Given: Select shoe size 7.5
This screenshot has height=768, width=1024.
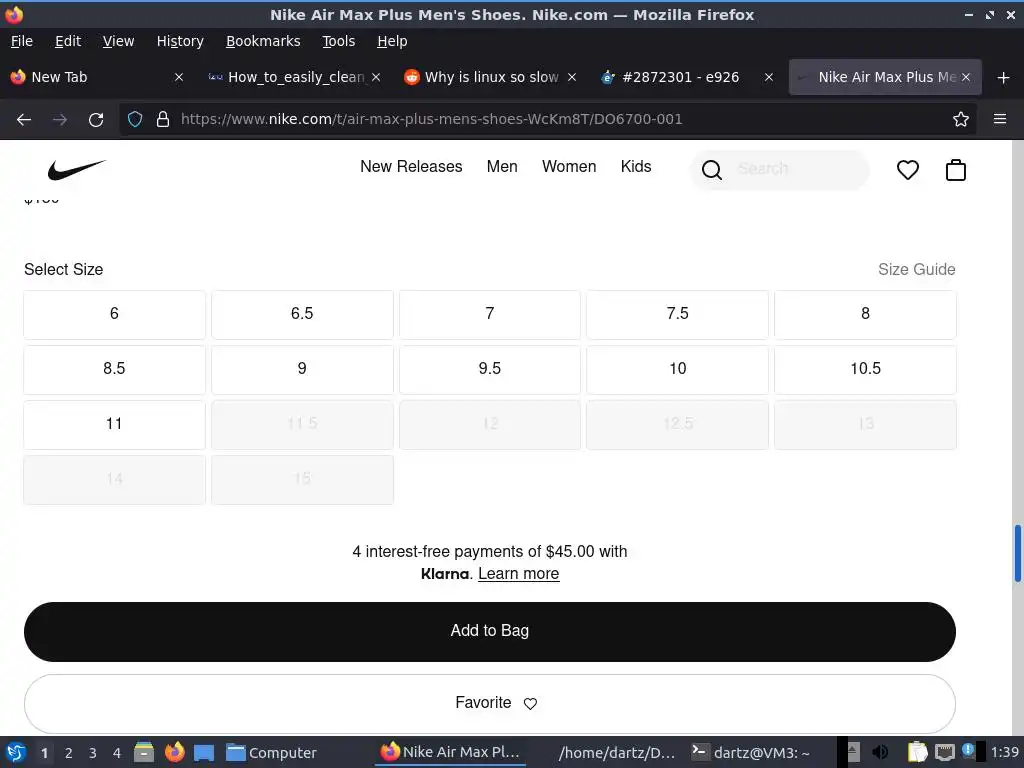Looking at the screenshot, I should (677, 314).
